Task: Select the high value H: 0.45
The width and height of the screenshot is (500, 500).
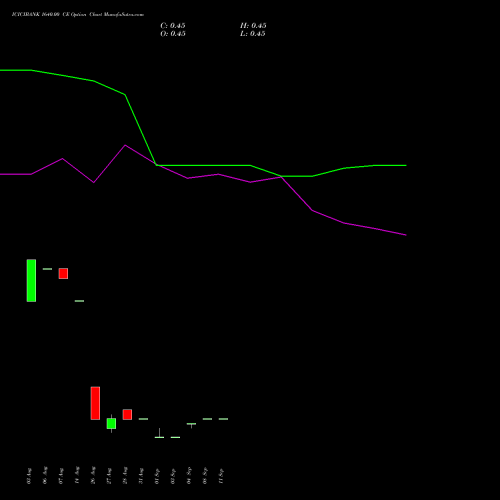Action: click(253, 26)
